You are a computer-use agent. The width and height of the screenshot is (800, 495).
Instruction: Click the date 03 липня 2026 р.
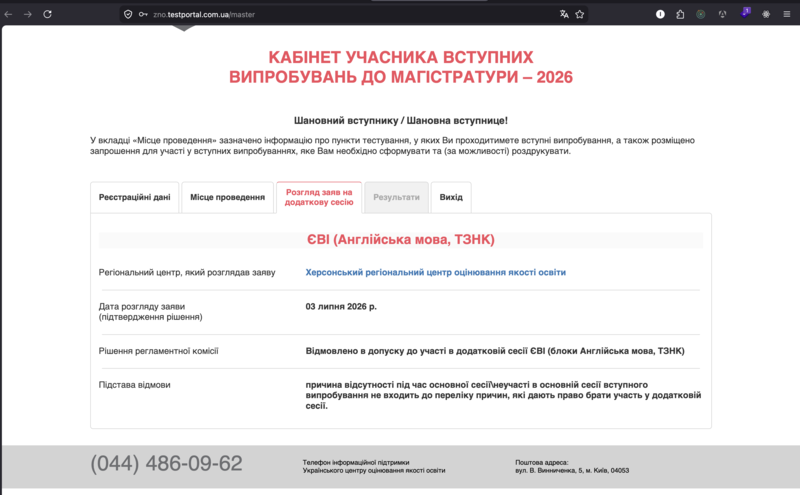(341, 307)
